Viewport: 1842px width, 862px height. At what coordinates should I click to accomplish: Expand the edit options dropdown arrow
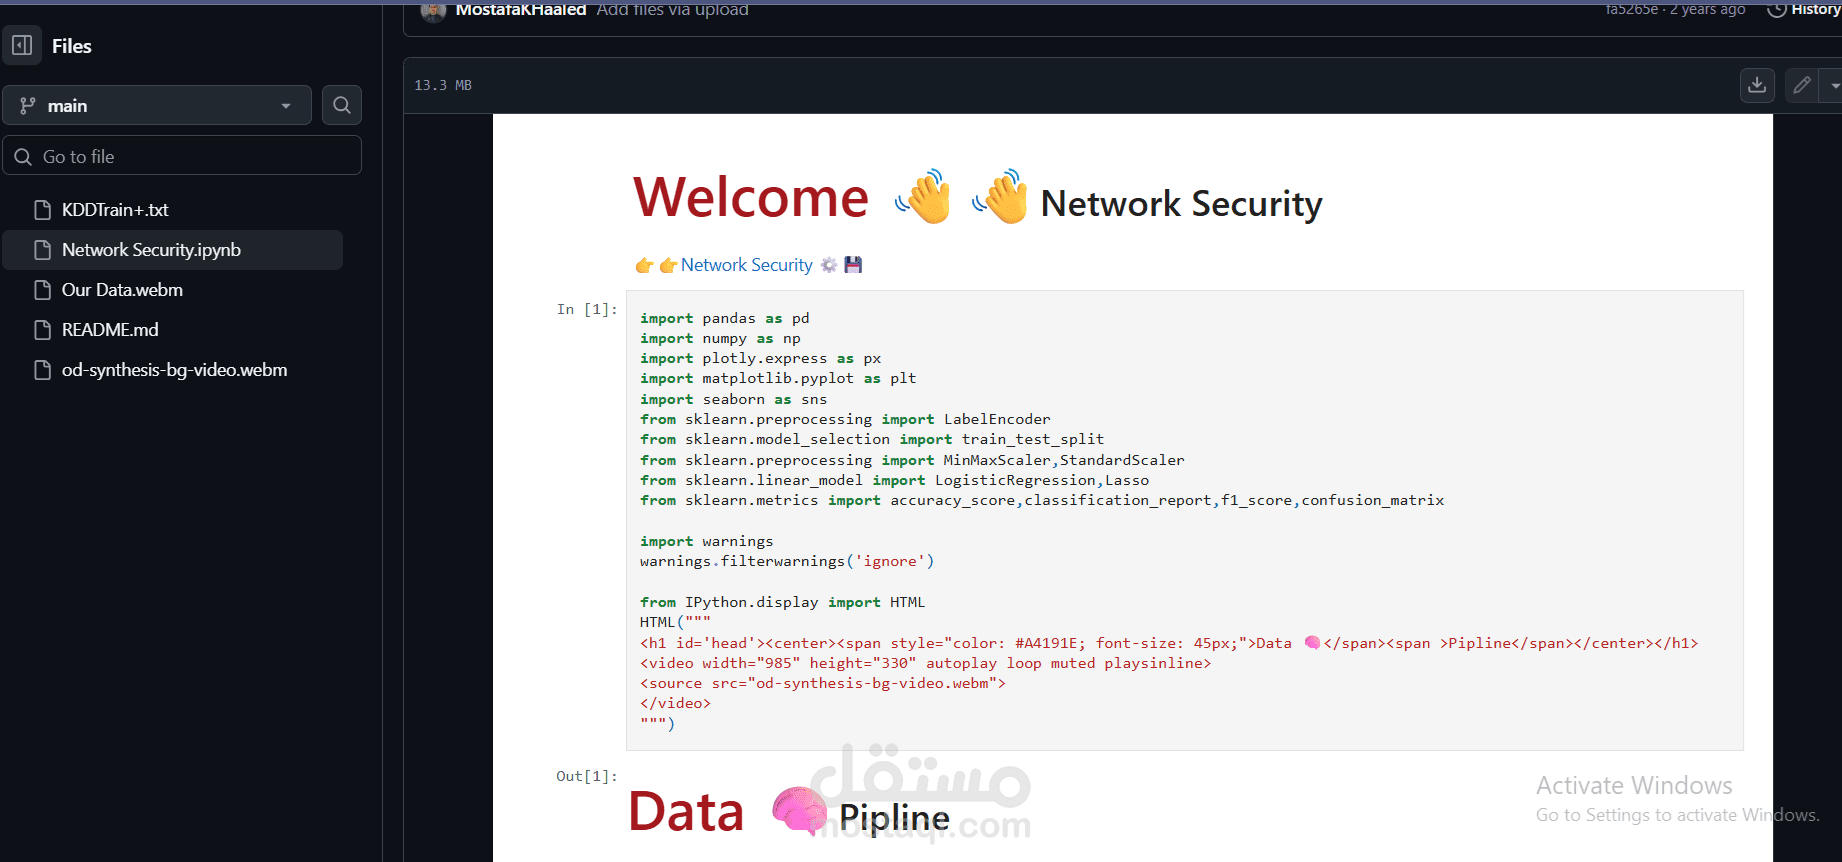(x=1833, y=85)
